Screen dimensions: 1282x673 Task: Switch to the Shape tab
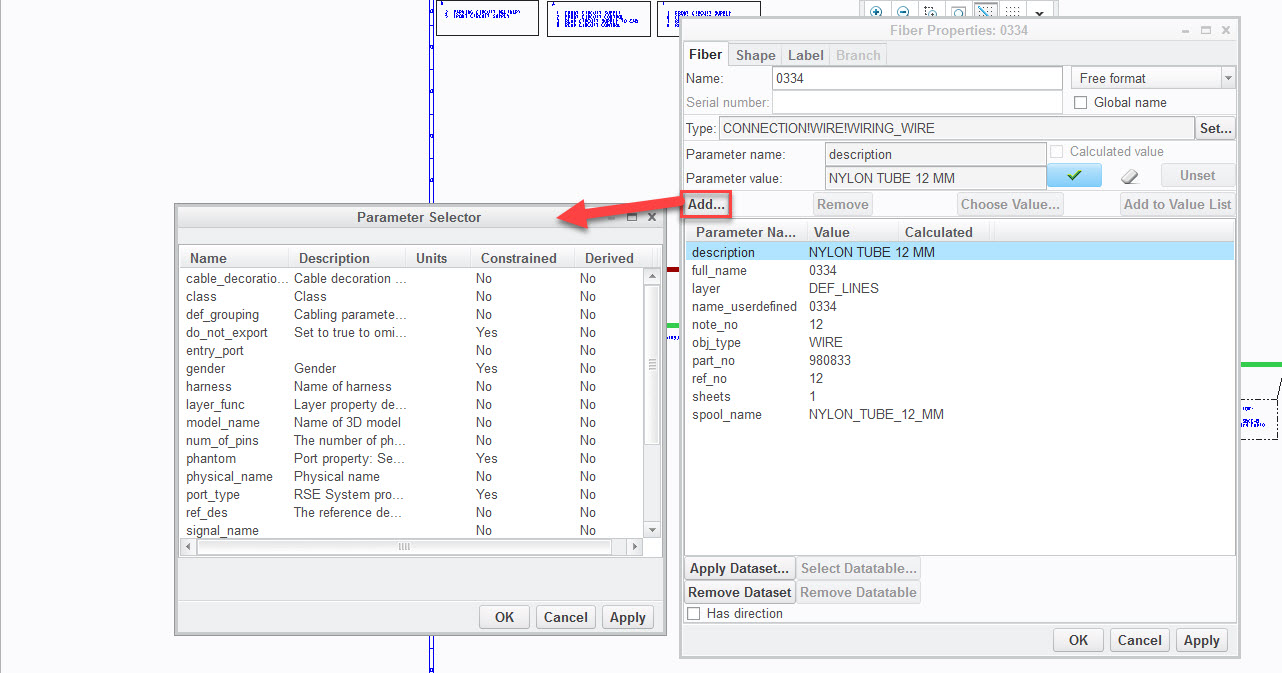click(755, 55)
